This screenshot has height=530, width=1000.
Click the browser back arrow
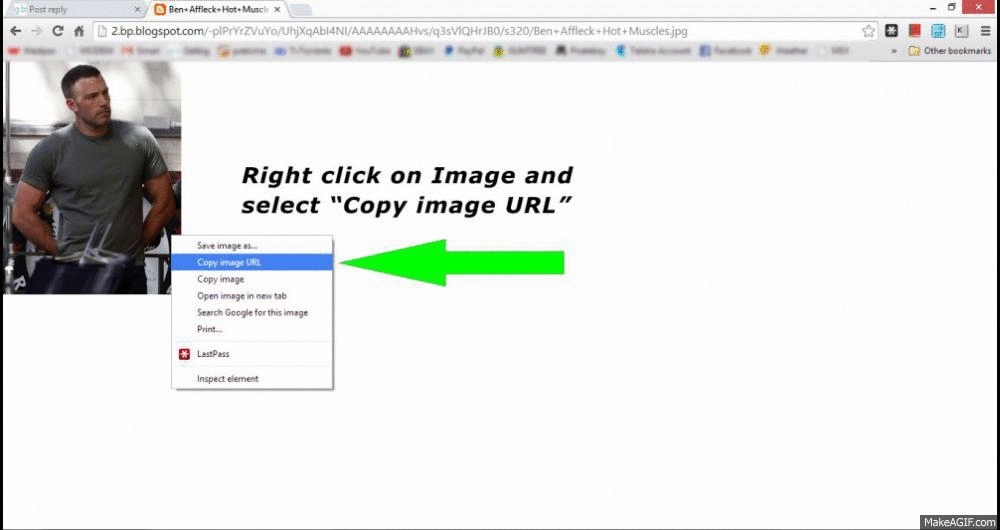tap(15, 31)
